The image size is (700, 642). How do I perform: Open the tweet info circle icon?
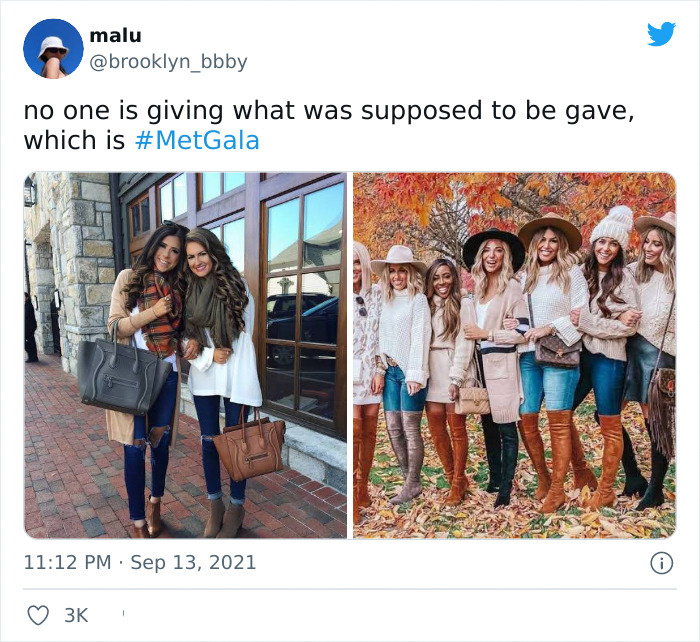tap(661, 563)
